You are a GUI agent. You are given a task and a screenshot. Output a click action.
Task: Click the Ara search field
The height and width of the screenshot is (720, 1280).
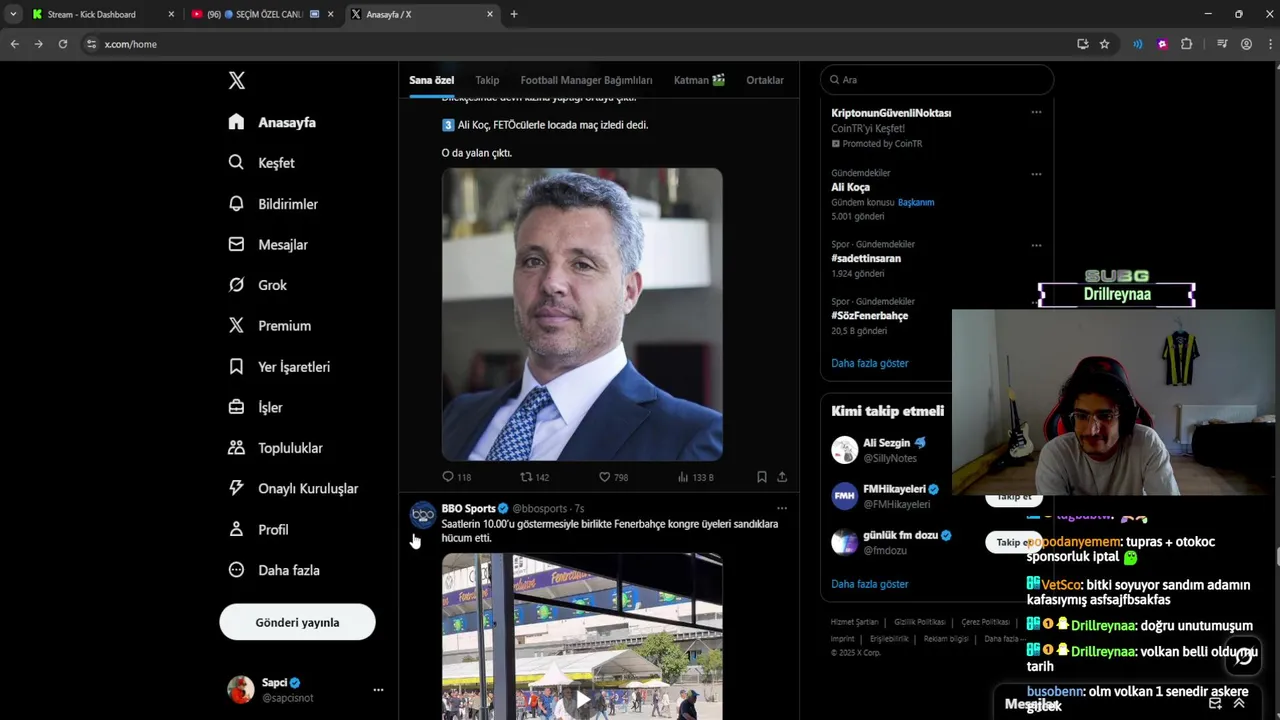pos(937,80)
